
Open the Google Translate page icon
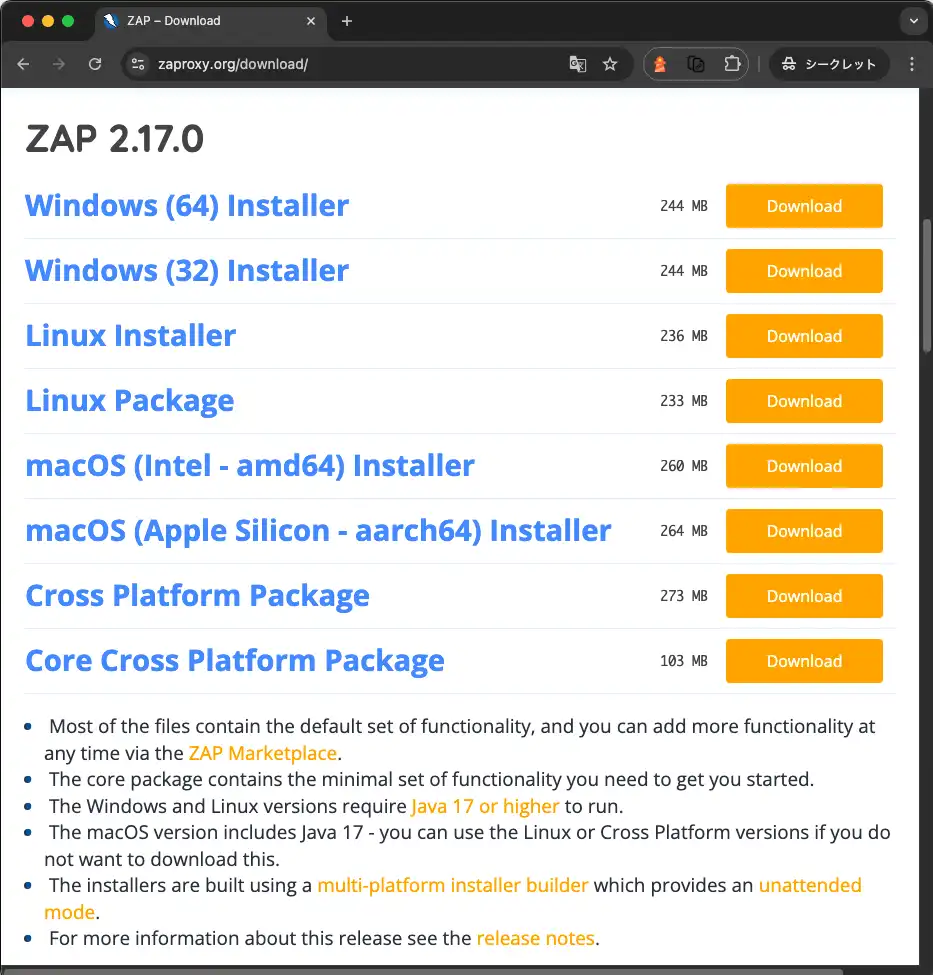click(578, 63)
